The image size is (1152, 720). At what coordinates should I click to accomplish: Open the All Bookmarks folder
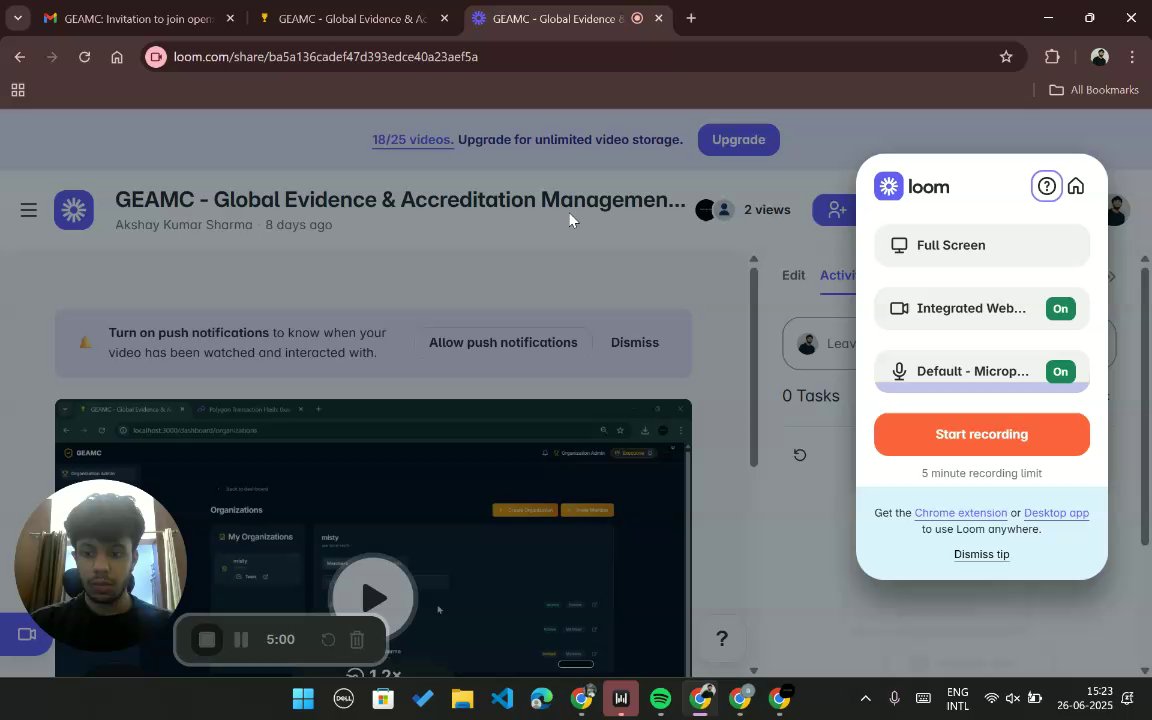click(1093, 90)
